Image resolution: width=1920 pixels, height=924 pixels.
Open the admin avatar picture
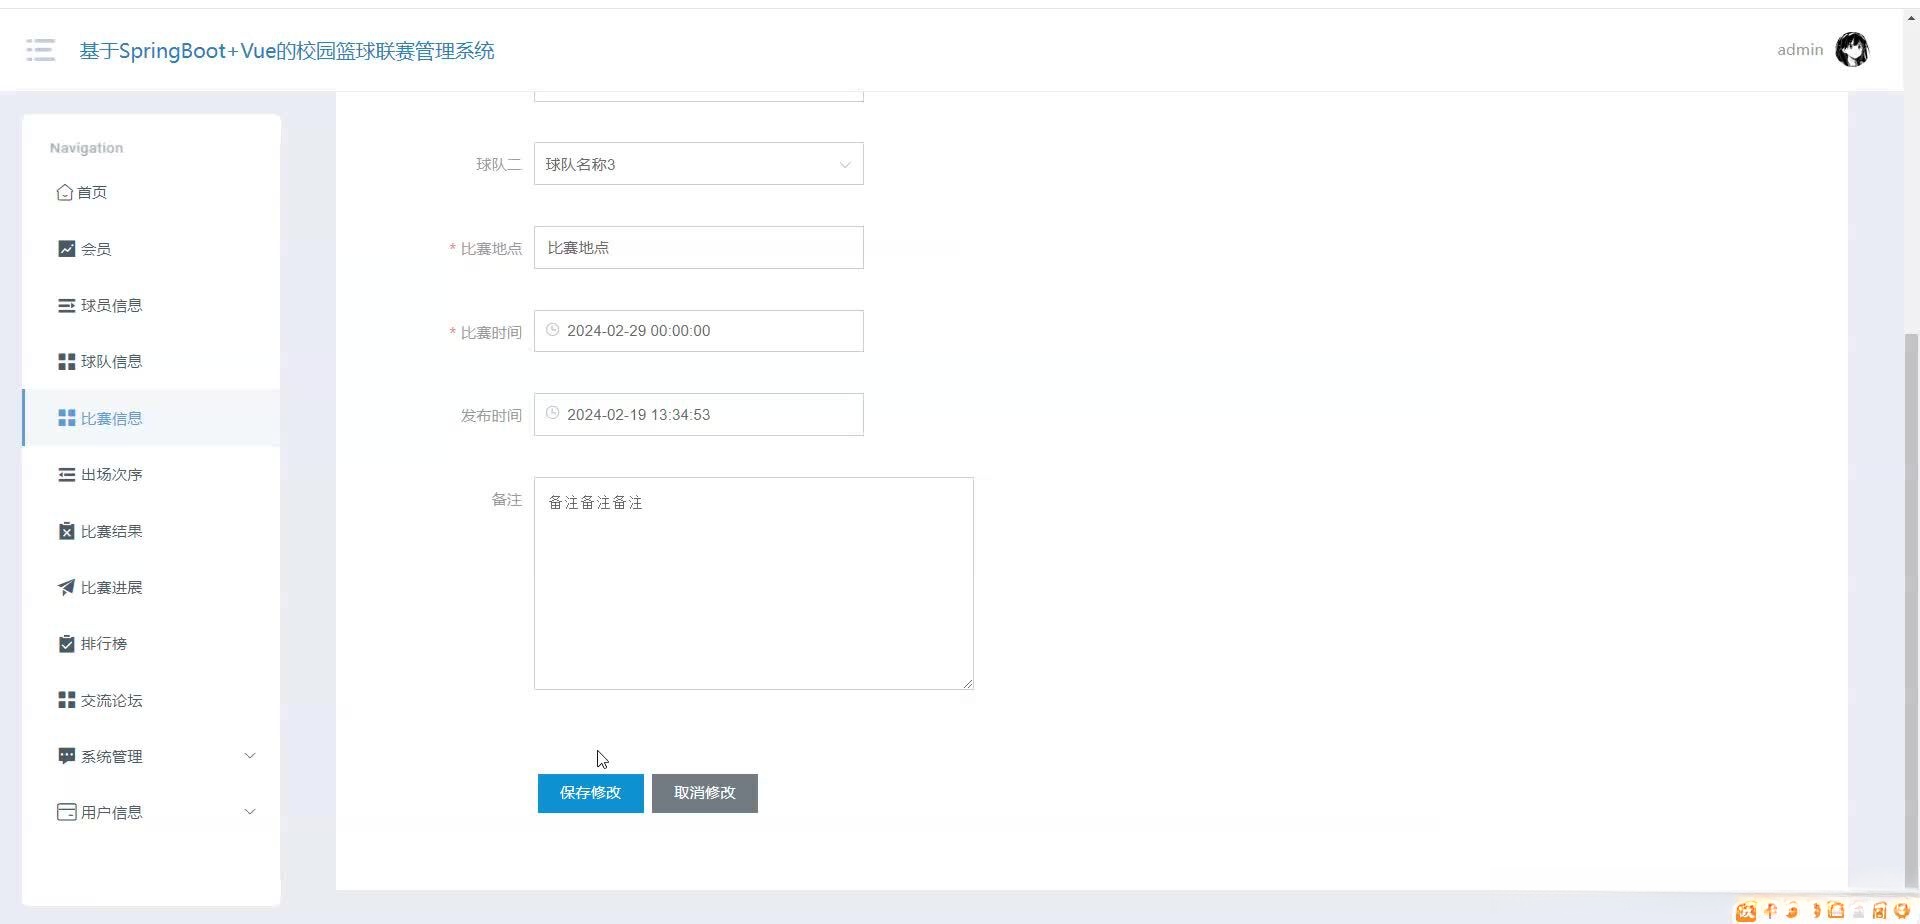coord(1852,49)
